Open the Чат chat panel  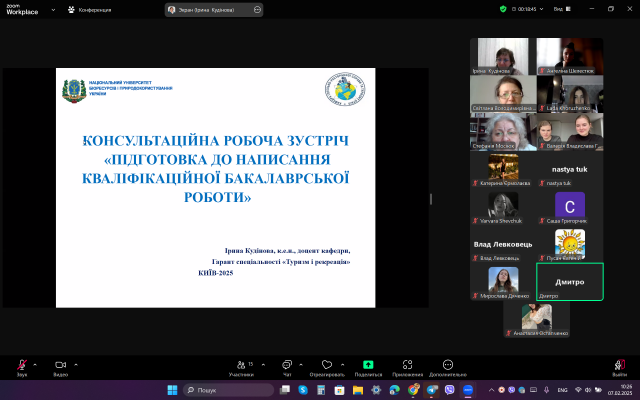click(287, 365)
